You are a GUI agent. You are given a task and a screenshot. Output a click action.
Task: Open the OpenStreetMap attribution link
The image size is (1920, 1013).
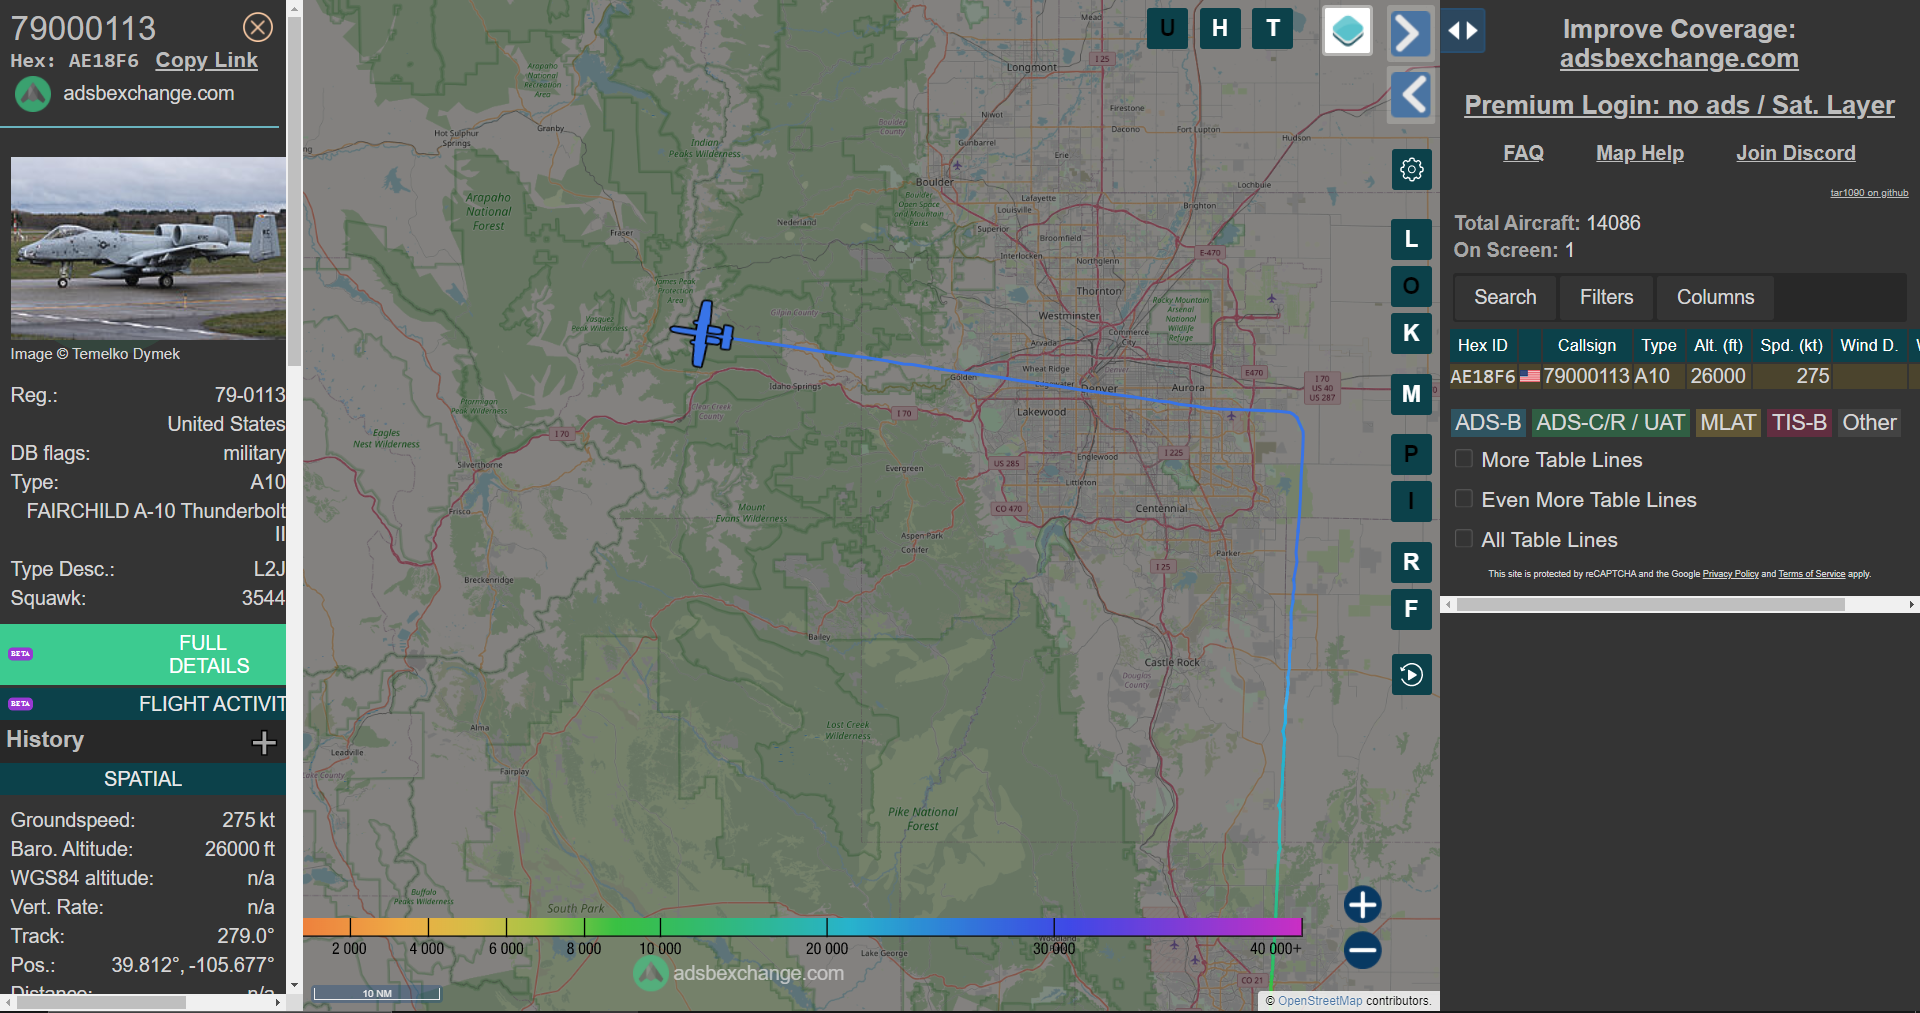(1320, 1000)
